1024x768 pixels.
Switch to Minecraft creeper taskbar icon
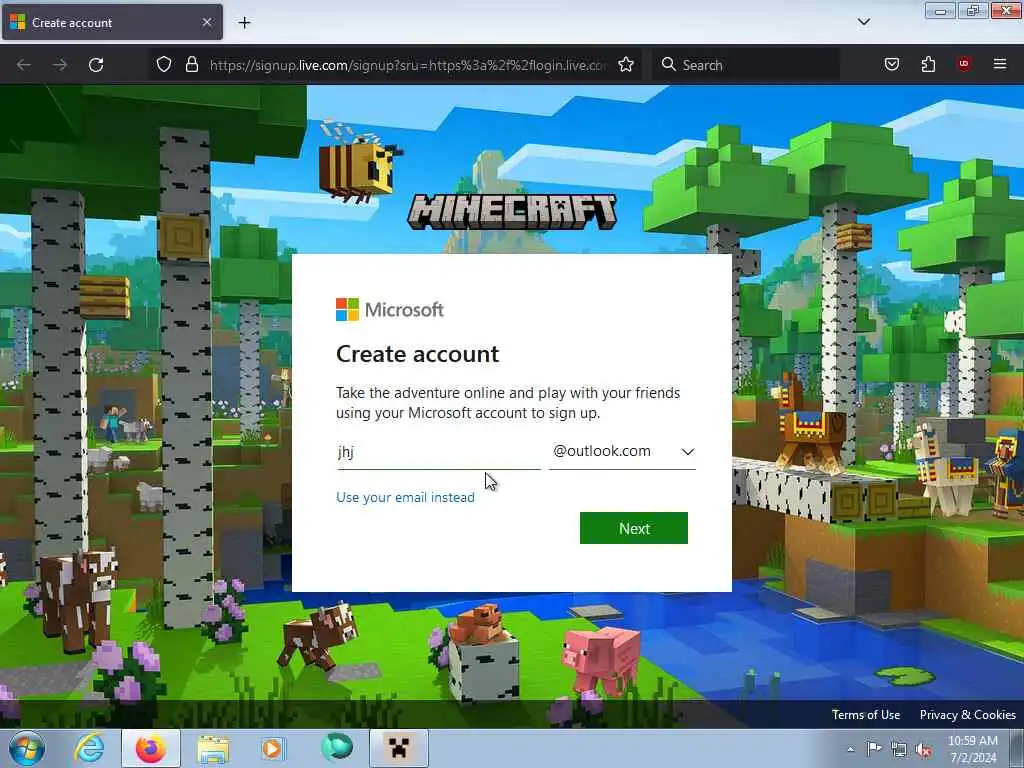[x=398, y=748]
